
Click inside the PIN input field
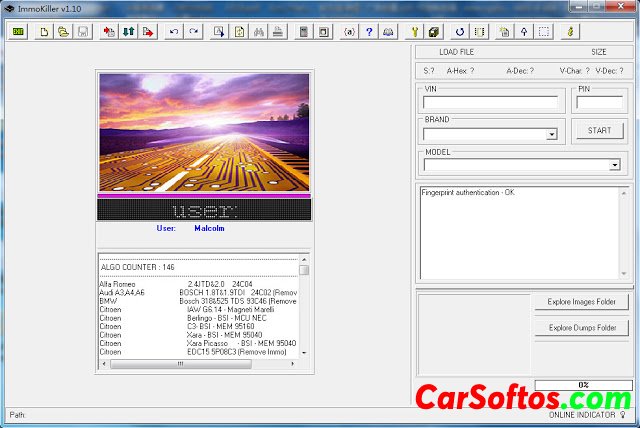pos(599,102)
